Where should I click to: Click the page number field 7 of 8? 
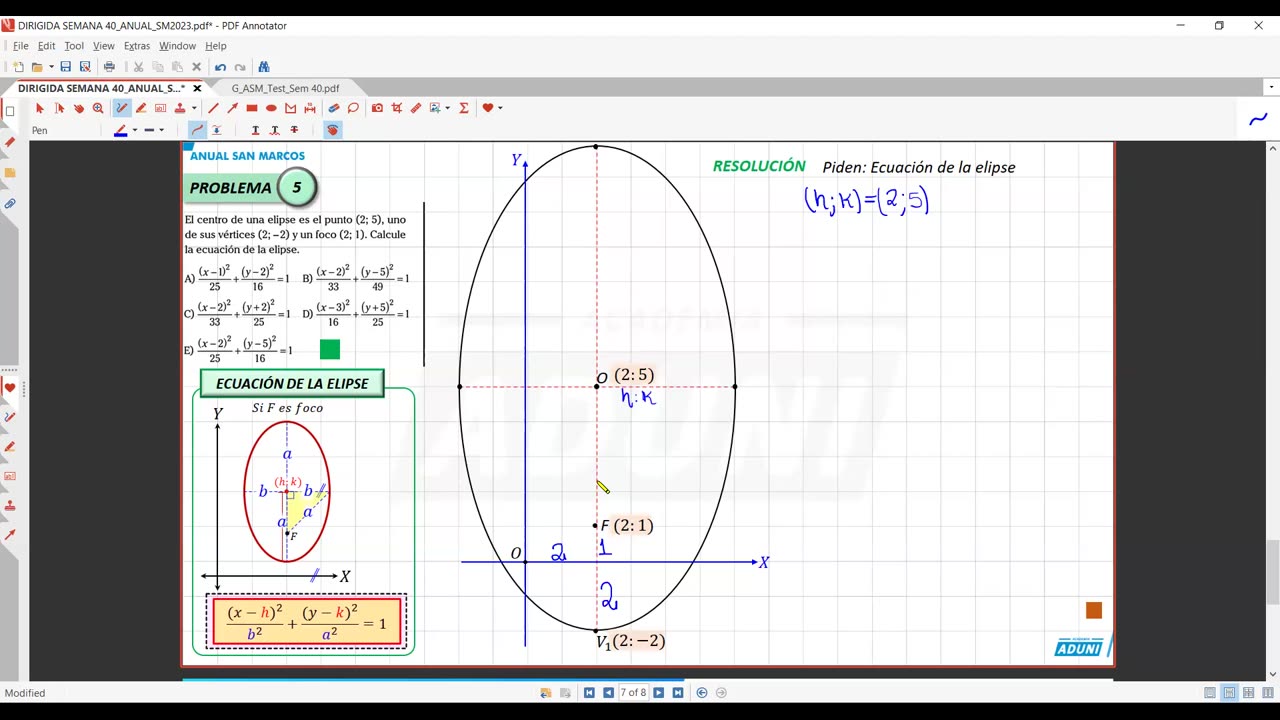pyautogui.click(x=633, y=692)
